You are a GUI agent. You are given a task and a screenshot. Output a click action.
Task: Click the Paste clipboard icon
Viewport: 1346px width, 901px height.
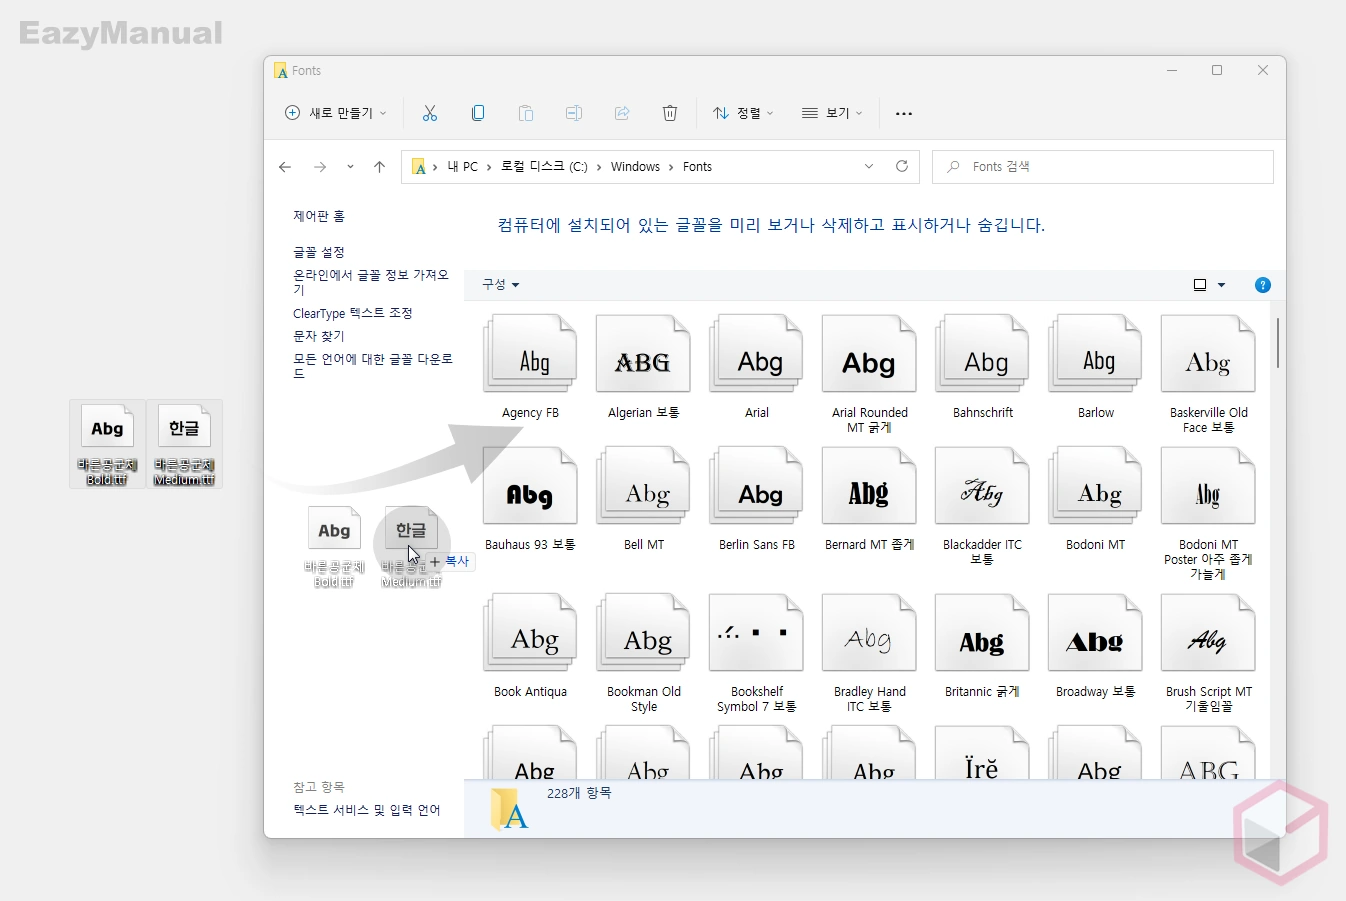tap(526, 113)
